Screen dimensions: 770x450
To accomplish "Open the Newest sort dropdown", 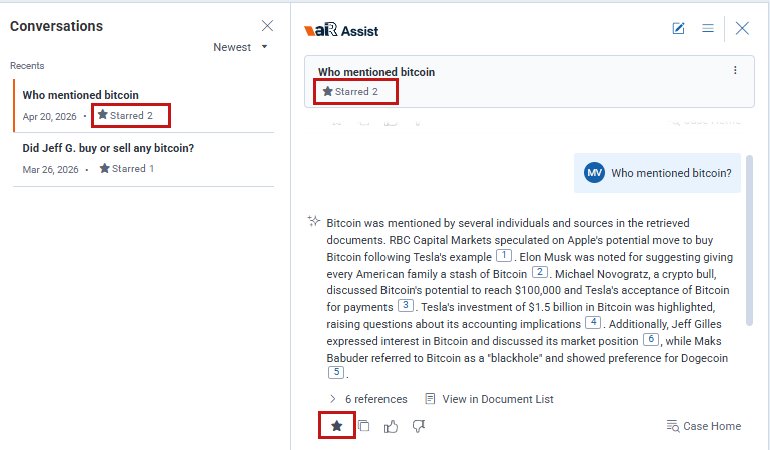I will 240,47.
